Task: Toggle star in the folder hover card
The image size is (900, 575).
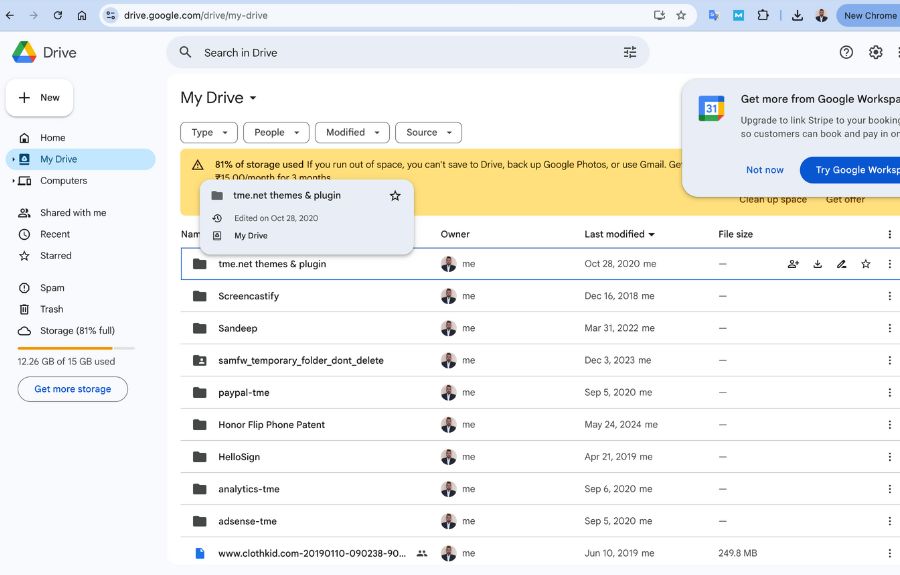Action: [395, 196]
